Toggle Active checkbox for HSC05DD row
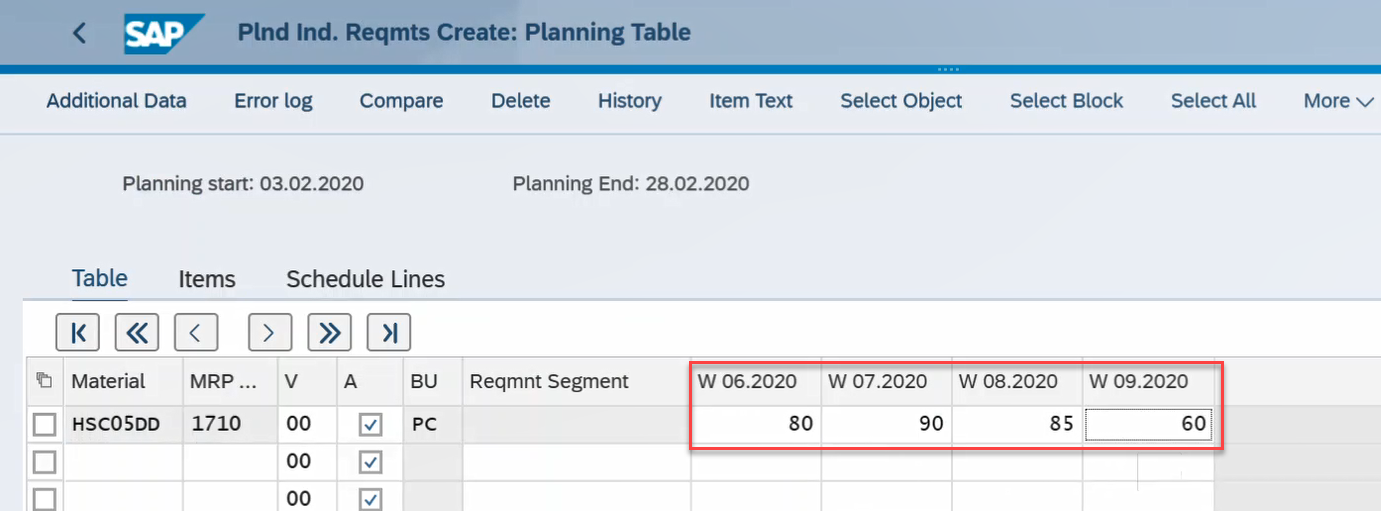Image resolution: width=1381 pixels, height=511 pixels. [370, 425]
